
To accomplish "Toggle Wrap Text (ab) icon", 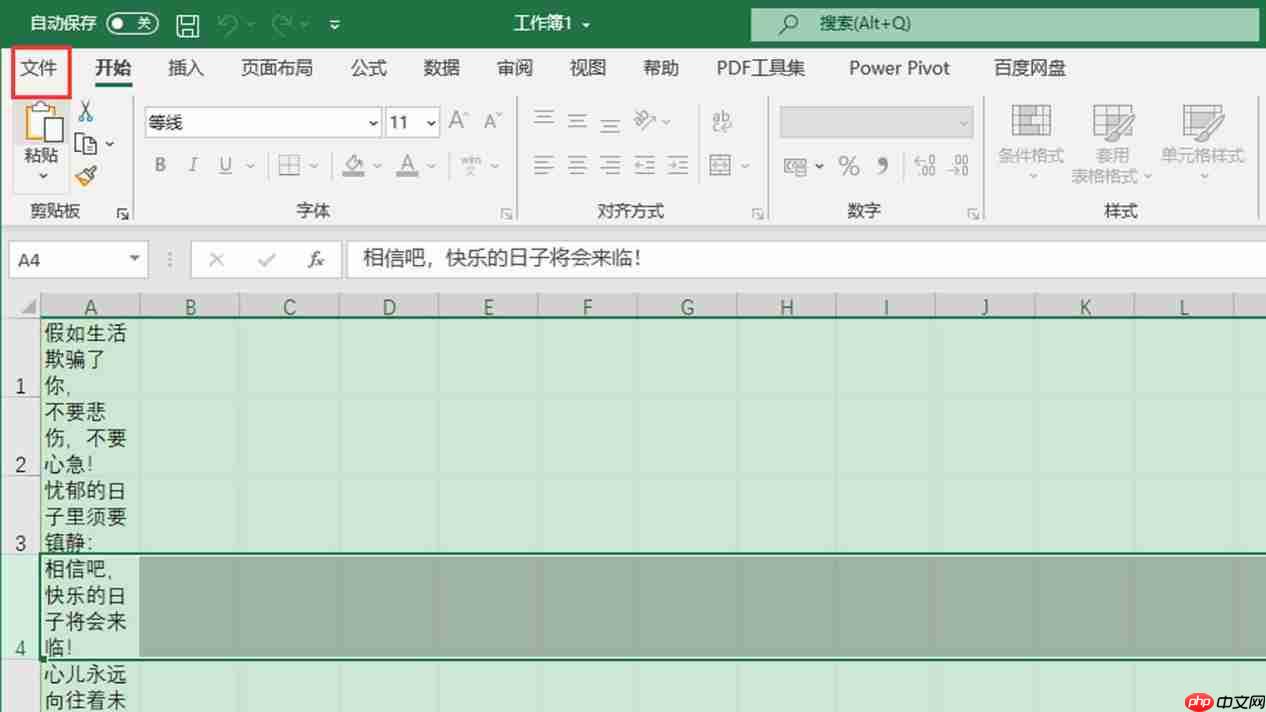I will click(x=721, y=121).
